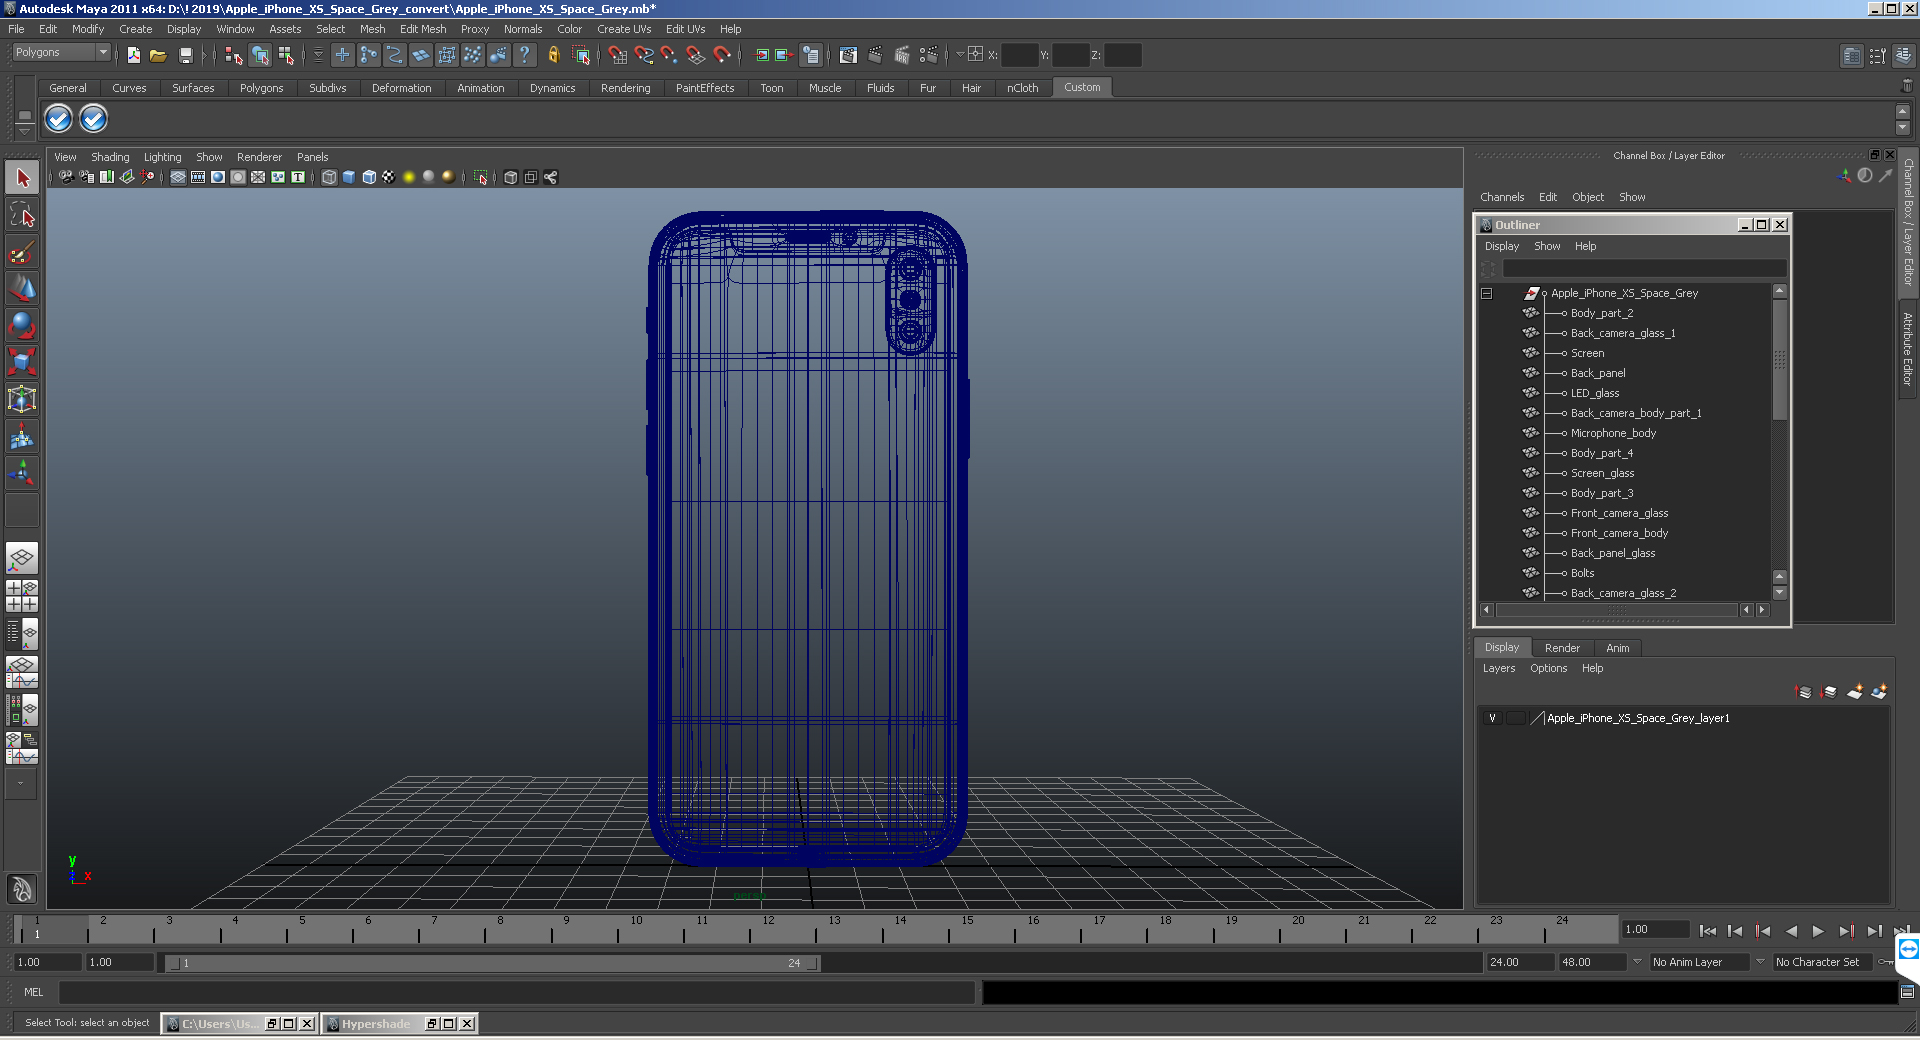Toggle viewport grid display icon
The height and width of the screenshot is (1040, 1920).
[x=178, y=177]
